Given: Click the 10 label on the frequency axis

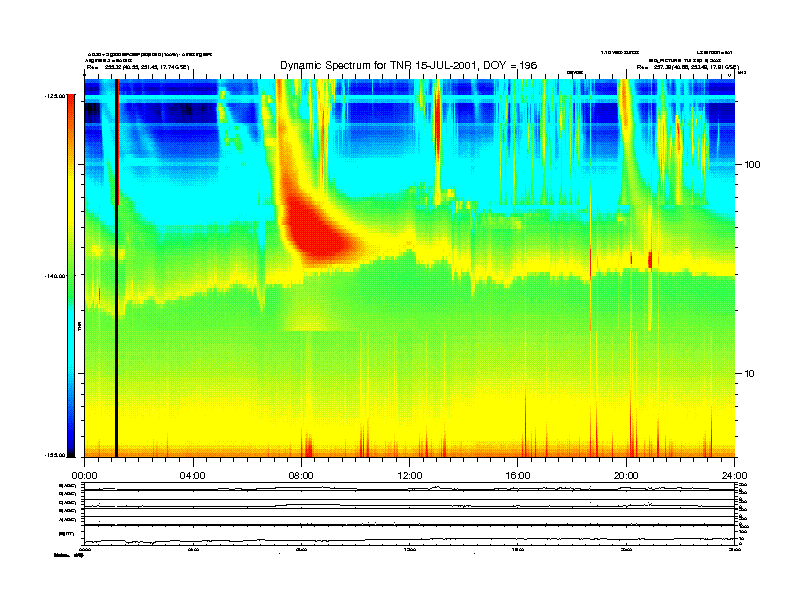Looking at the screenshot, I should [750, 374].
